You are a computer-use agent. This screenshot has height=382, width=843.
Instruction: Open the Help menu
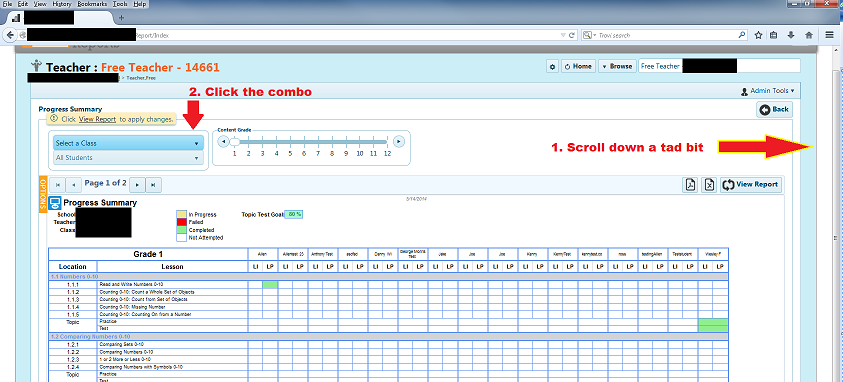coord(140,4)
